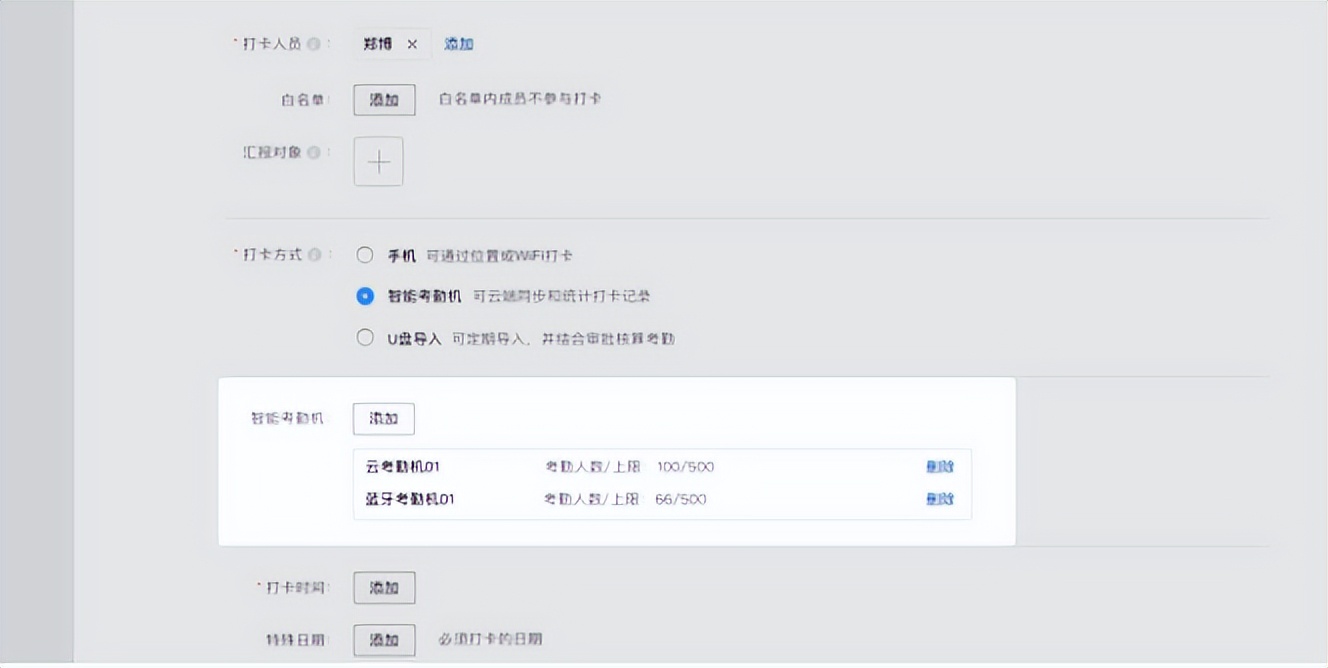Image resolution: width=1328 pixels, height=668 pixels.
Task: Click the 郑博 member tag
Action: pos(383,43)
